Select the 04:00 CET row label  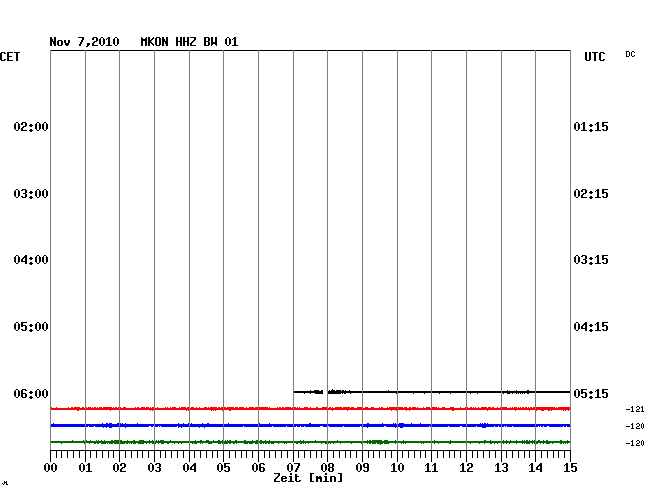pos(31,260)
